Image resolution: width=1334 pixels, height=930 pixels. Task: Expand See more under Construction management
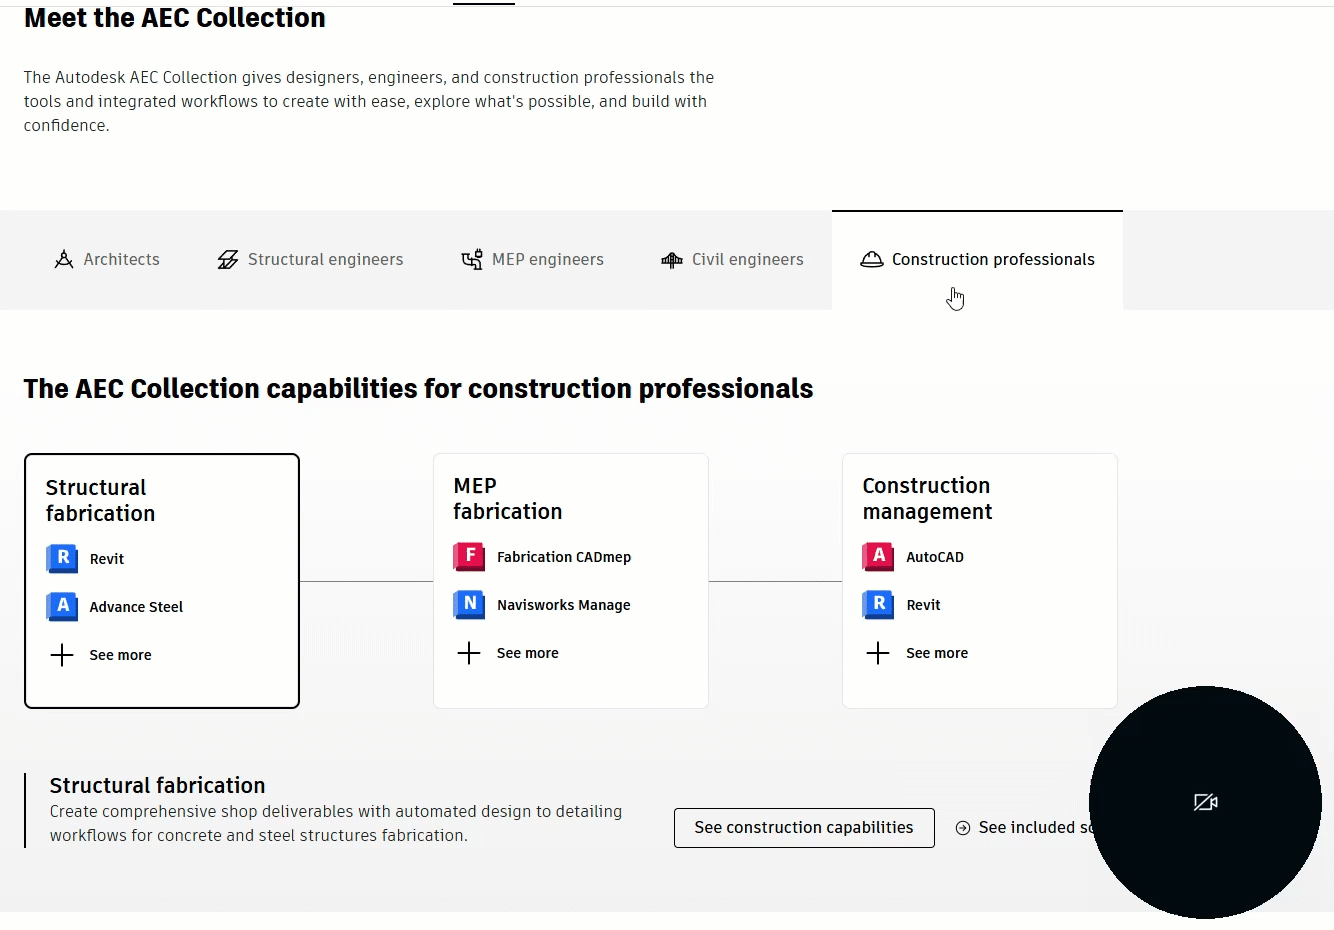click(918, 653)
